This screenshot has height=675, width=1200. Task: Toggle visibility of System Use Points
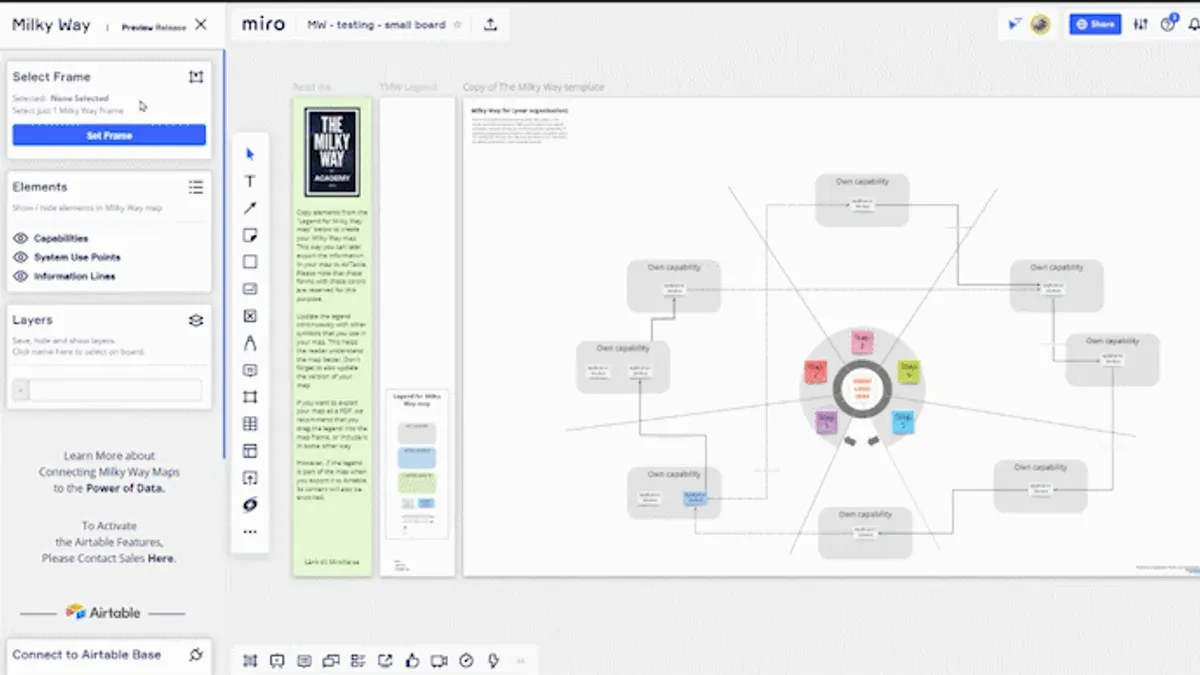[20, 257]
